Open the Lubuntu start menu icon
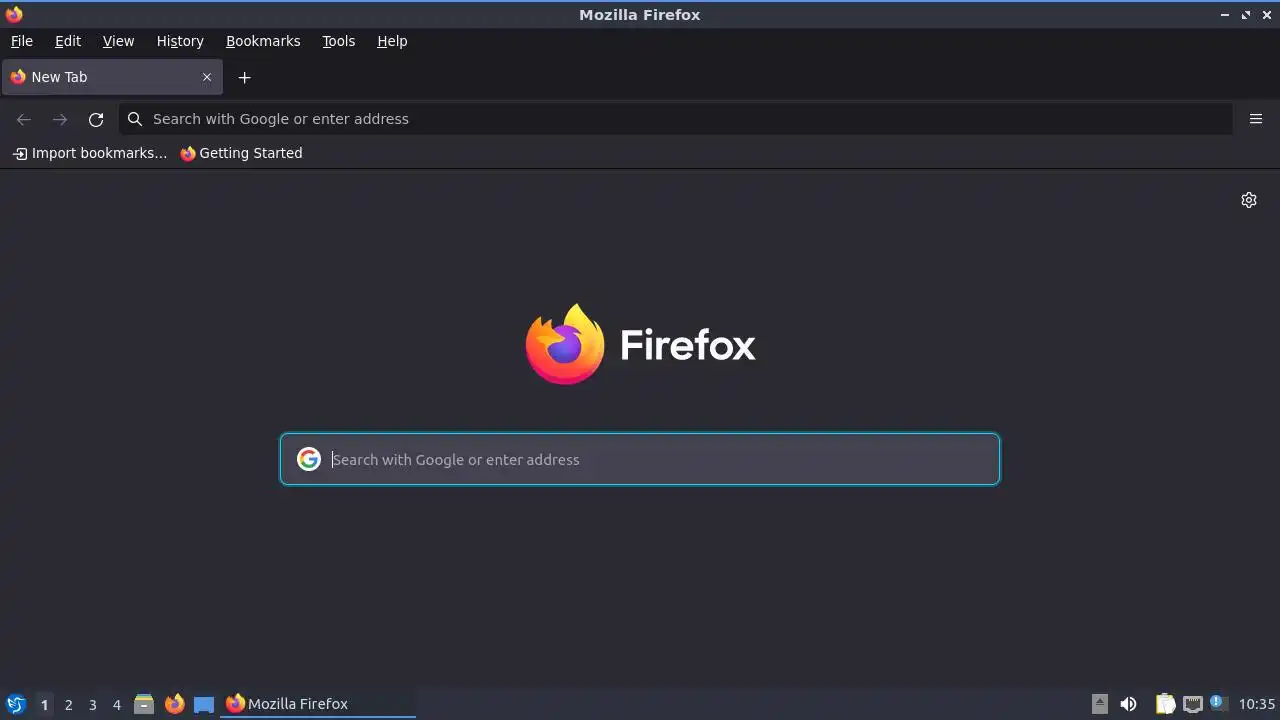This screenshot has height=720, width=1280. tap(15, 704)
